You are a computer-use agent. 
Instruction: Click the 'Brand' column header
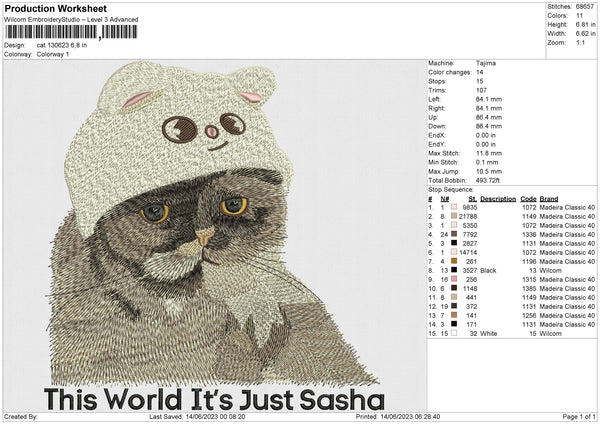point(549,199)
